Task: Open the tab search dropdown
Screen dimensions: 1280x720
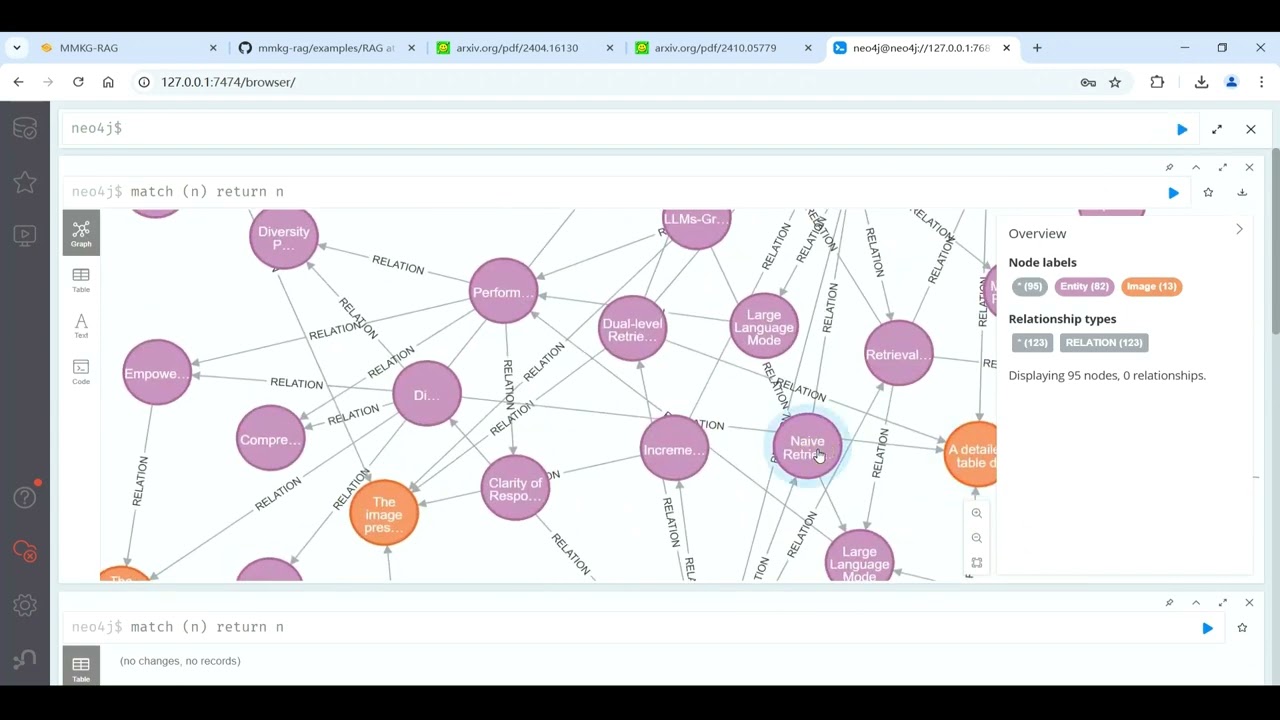Action: [x=17, y=48]
